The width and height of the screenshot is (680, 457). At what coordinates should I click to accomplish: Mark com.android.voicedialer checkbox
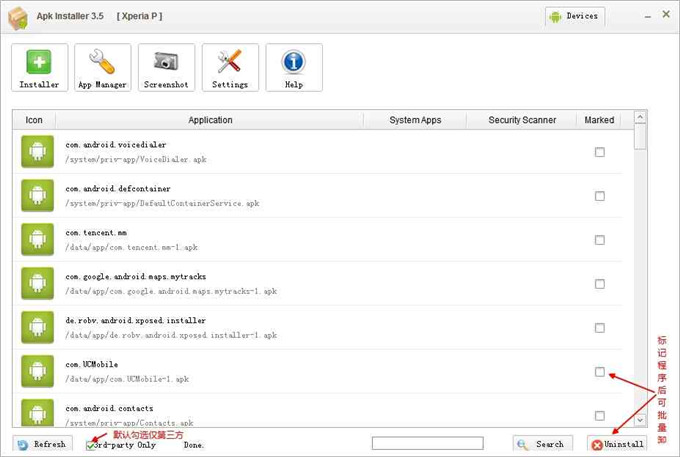coord(600,152)
